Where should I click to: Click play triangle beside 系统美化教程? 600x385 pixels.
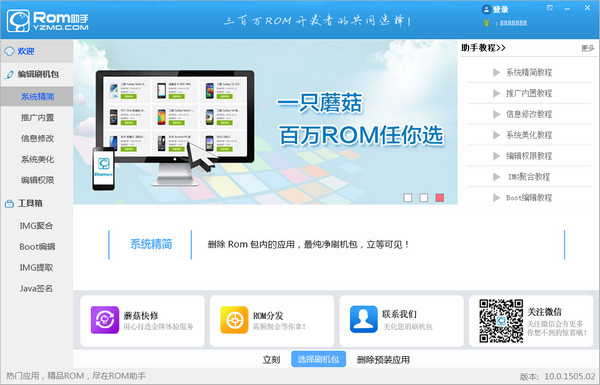496,135
